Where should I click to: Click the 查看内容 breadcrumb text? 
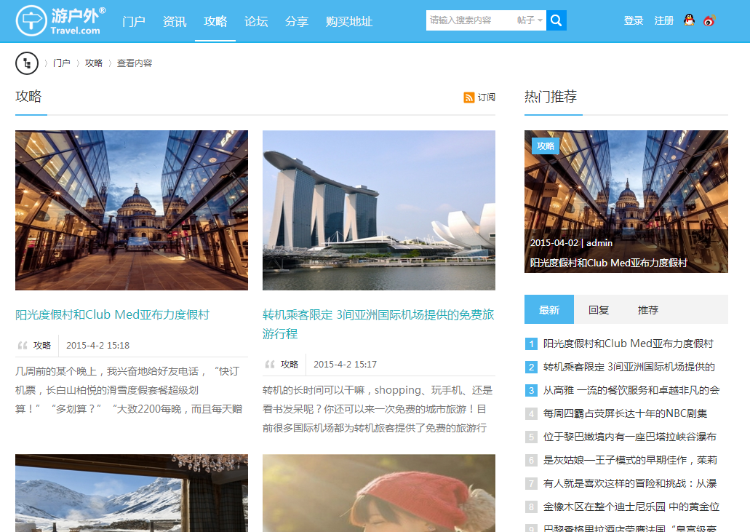[134, 63]
